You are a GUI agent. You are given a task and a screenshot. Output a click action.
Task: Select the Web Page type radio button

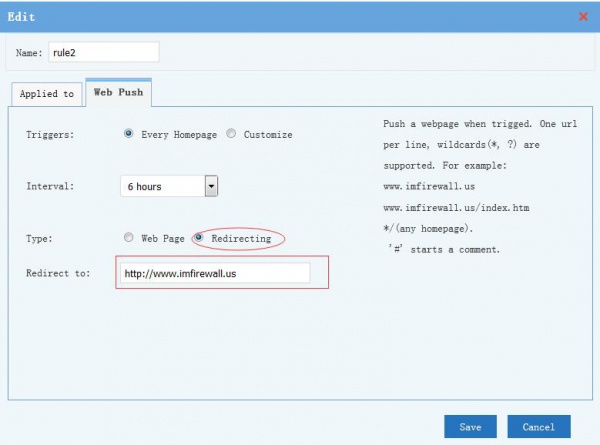pos(129,238)
